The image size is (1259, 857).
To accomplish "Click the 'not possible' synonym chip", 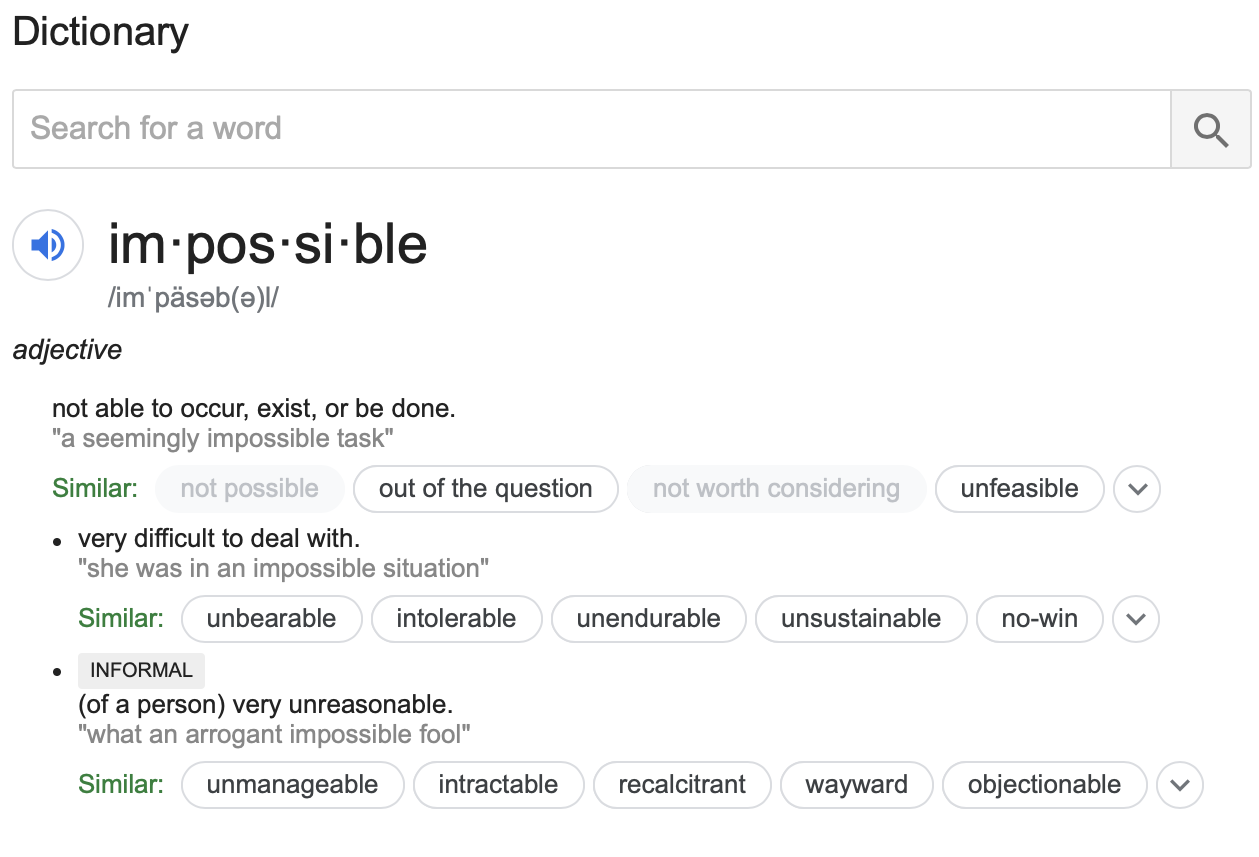I will click(249, 490).
